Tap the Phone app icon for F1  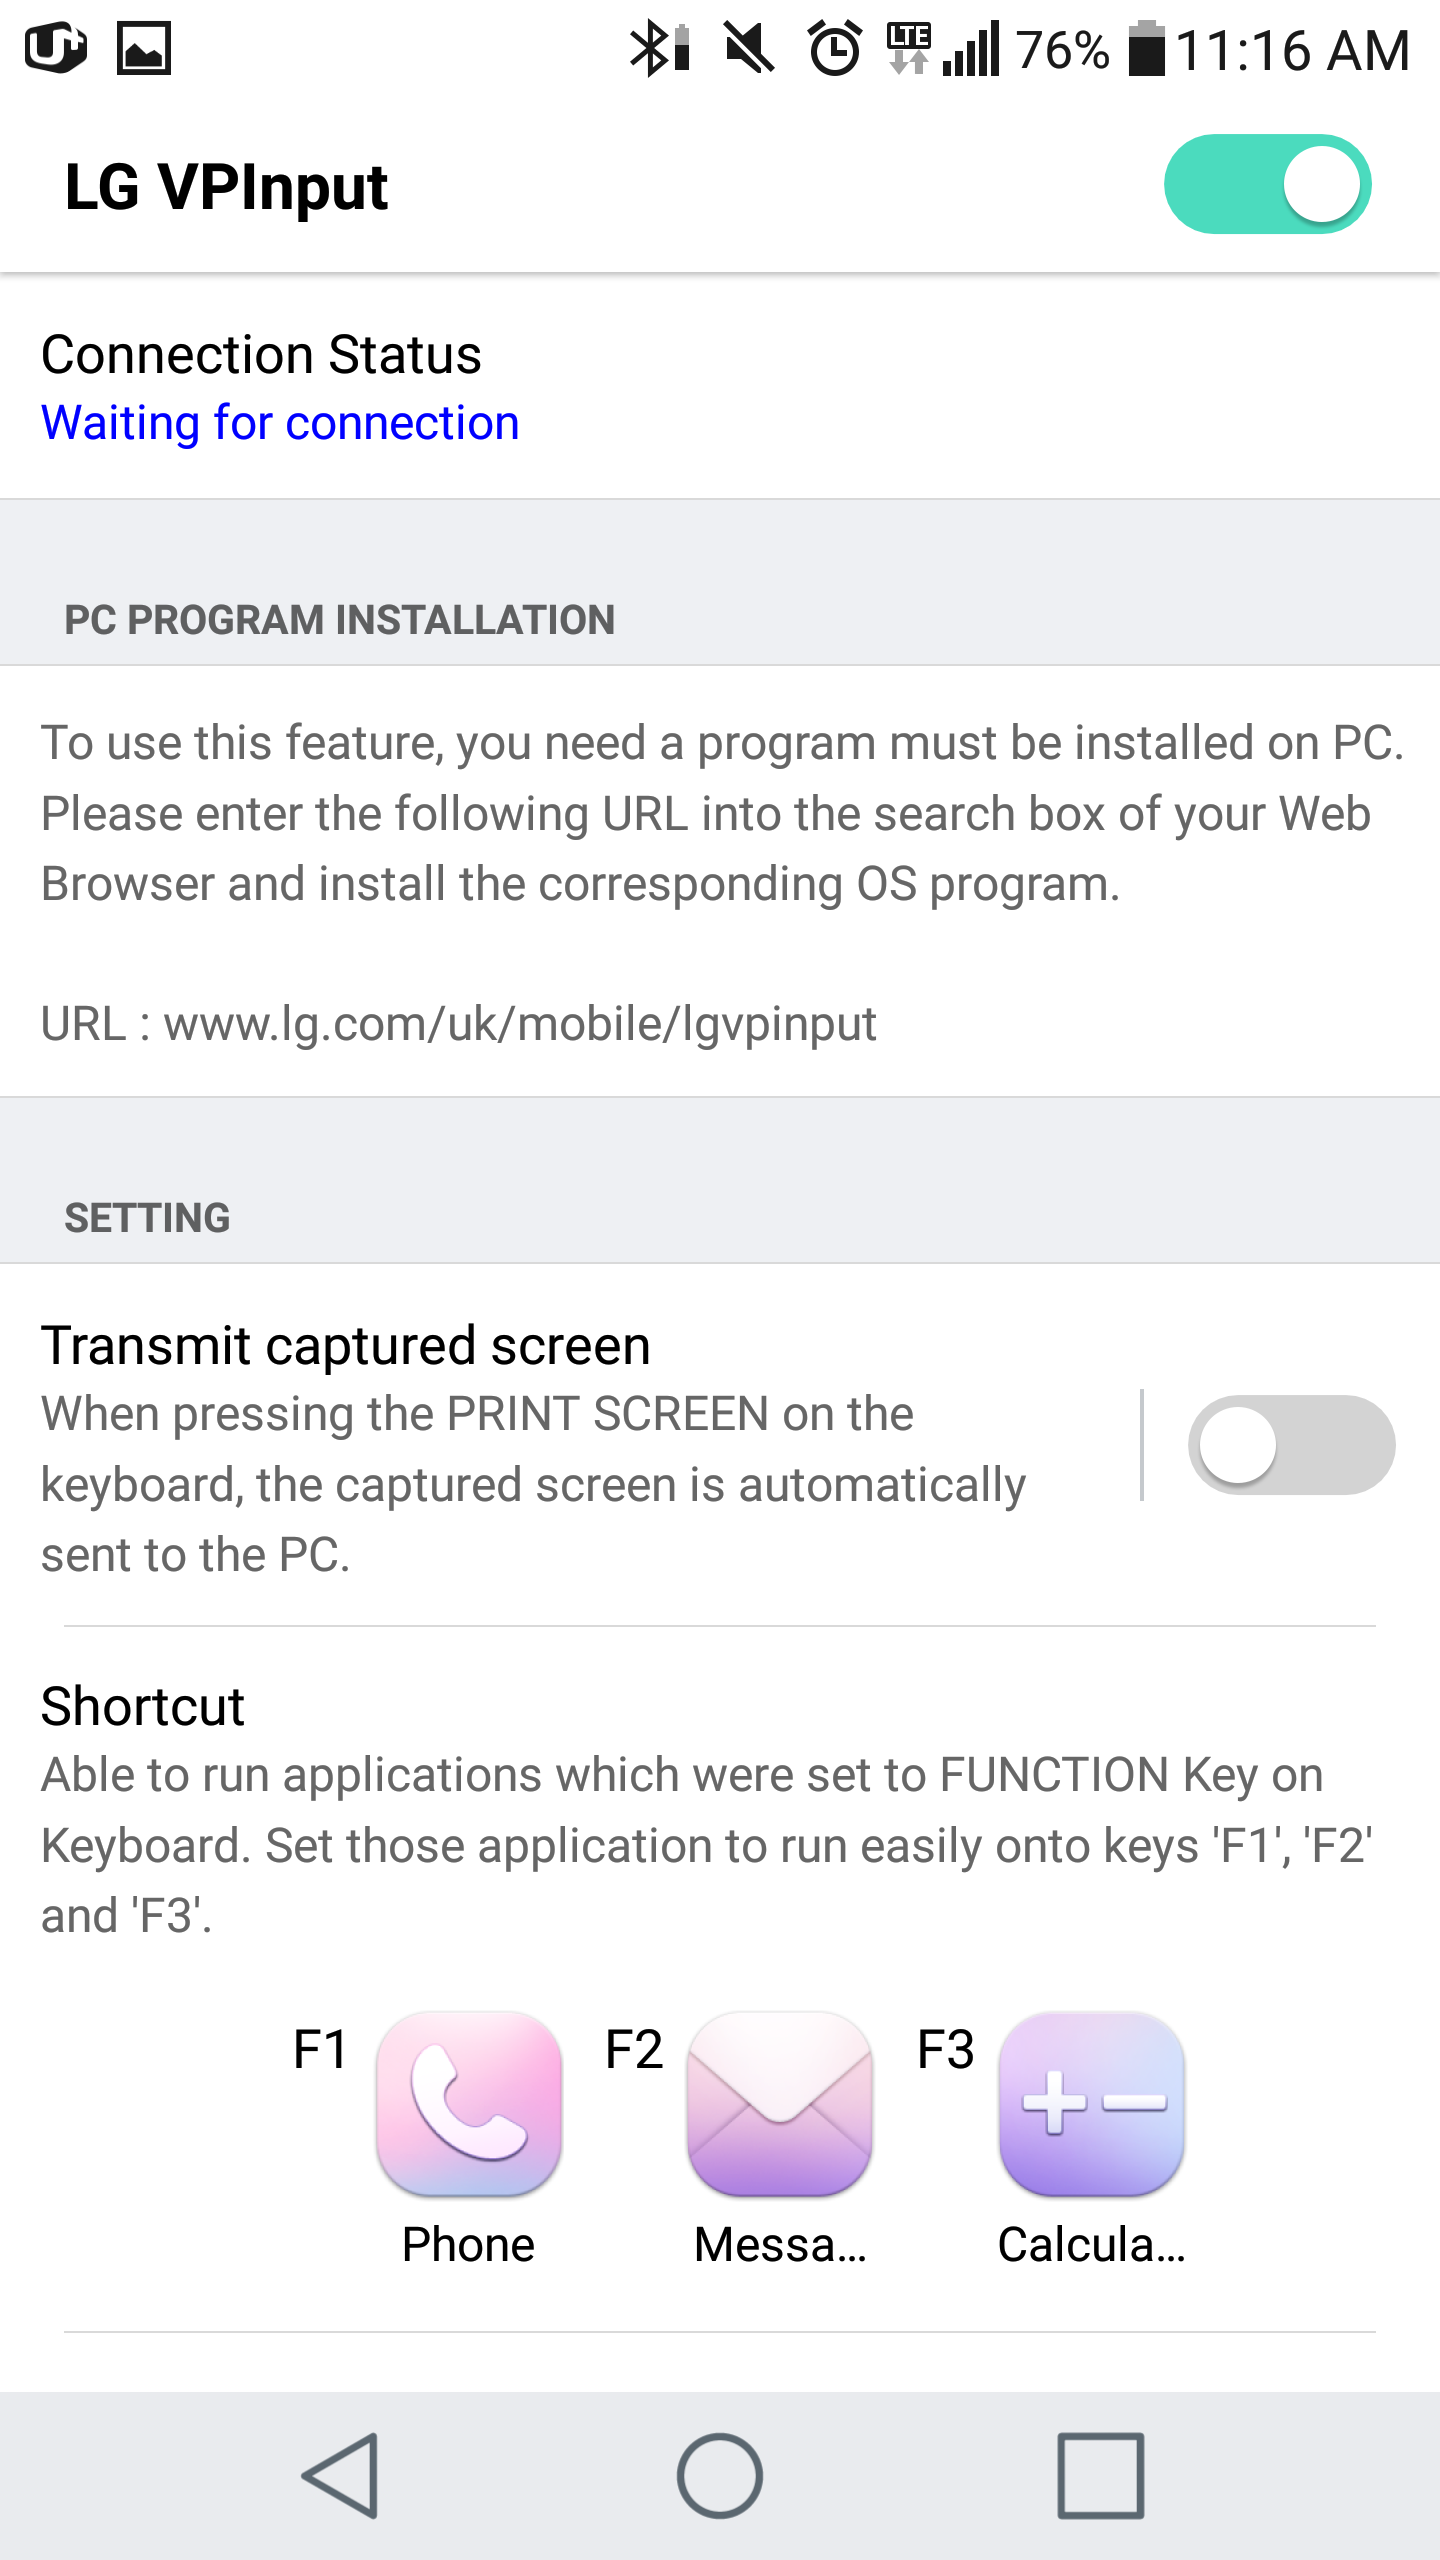(x=468, y=2103)
